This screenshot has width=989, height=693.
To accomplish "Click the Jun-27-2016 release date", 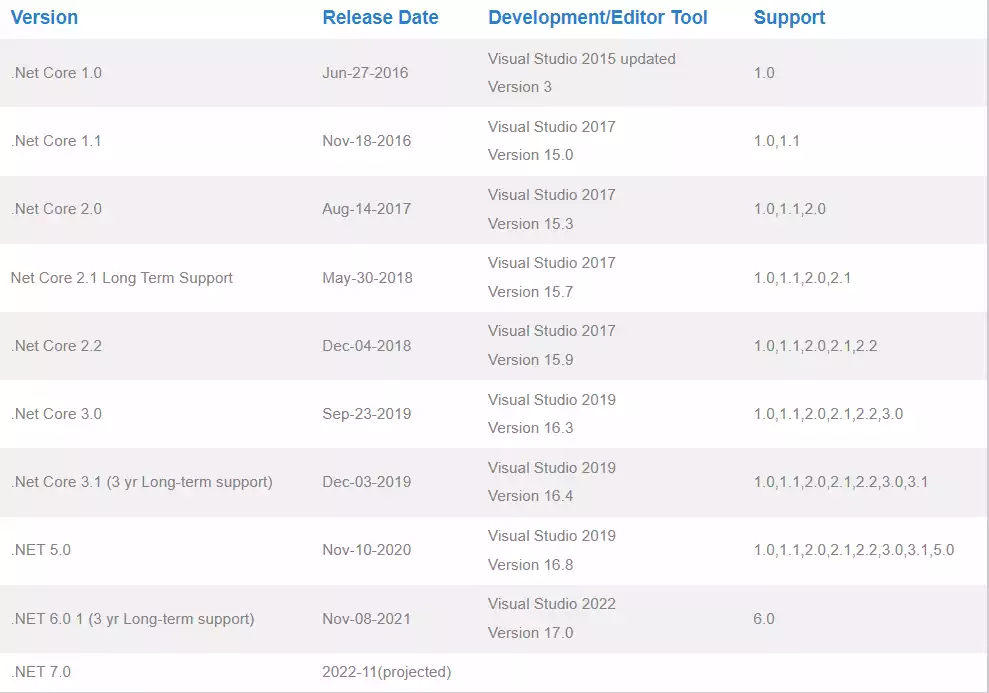I will (x=365, y=73).
